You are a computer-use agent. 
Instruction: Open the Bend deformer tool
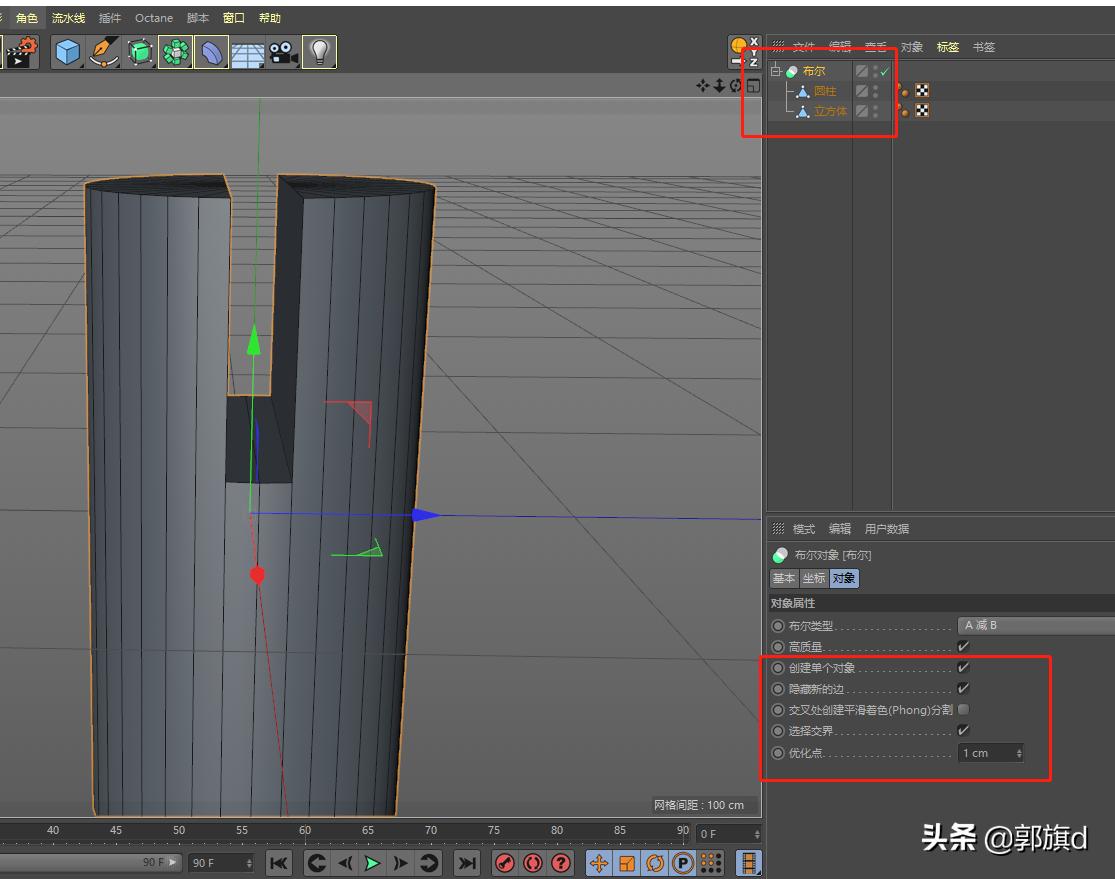click(x=211, y=53)
